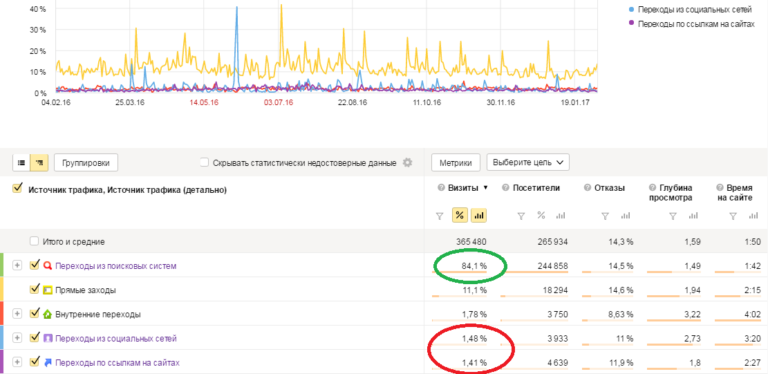
Task: Open settings gear for unreliable data
Action: click(x=407, y=163)
